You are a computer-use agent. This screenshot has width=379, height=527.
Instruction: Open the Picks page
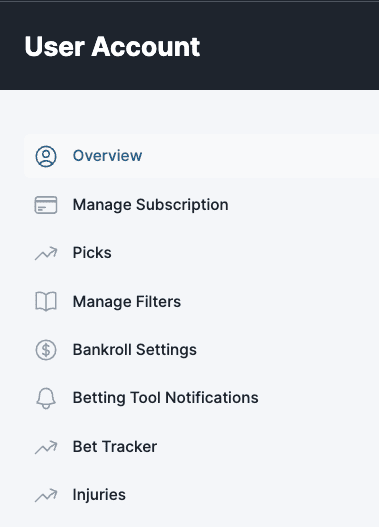click(x=92, y=253)
